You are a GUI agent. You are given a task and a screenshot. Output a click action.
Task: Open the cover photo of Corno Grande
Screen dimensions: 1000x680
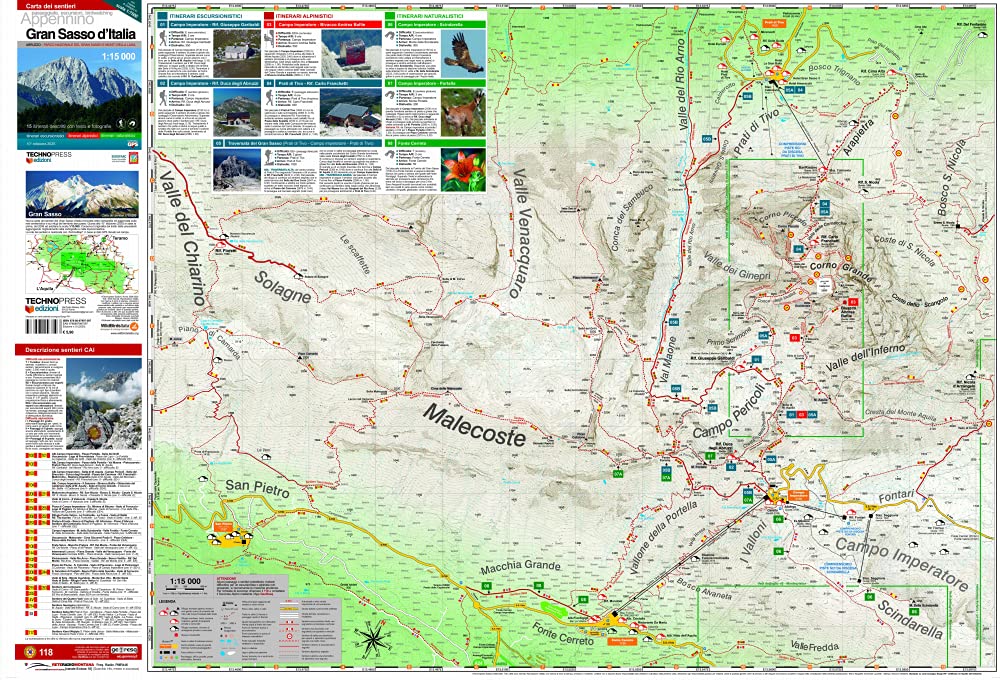pyautogui.click(x=80, y=89)
